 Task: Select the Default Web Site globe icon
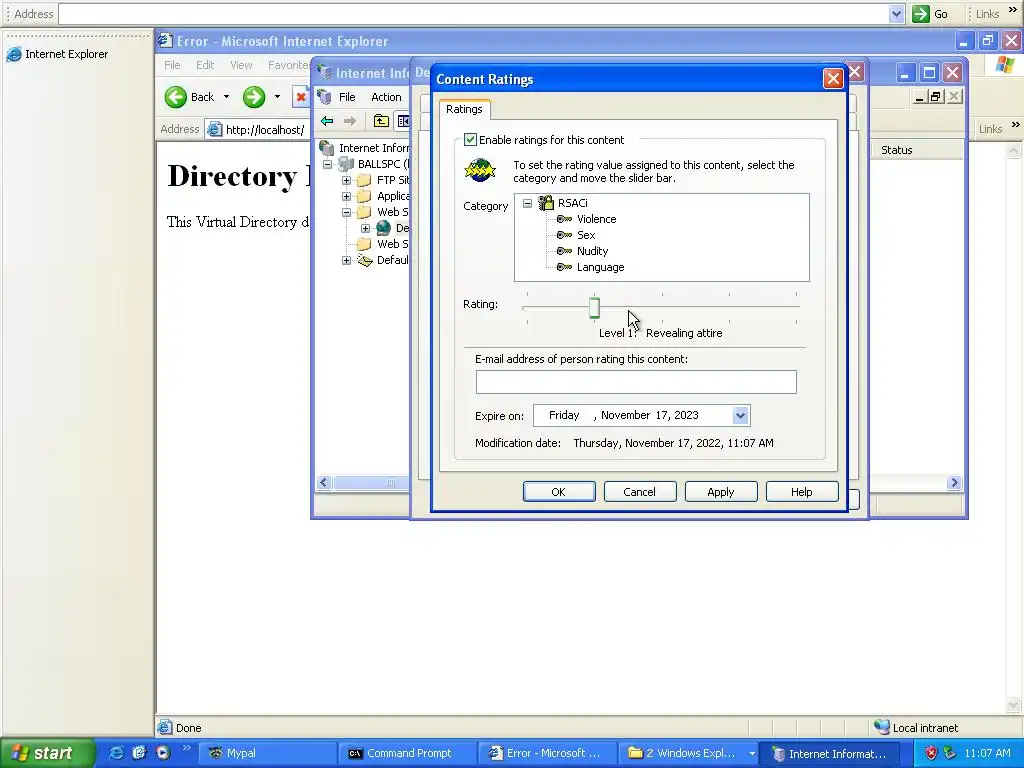pos(383,228)
